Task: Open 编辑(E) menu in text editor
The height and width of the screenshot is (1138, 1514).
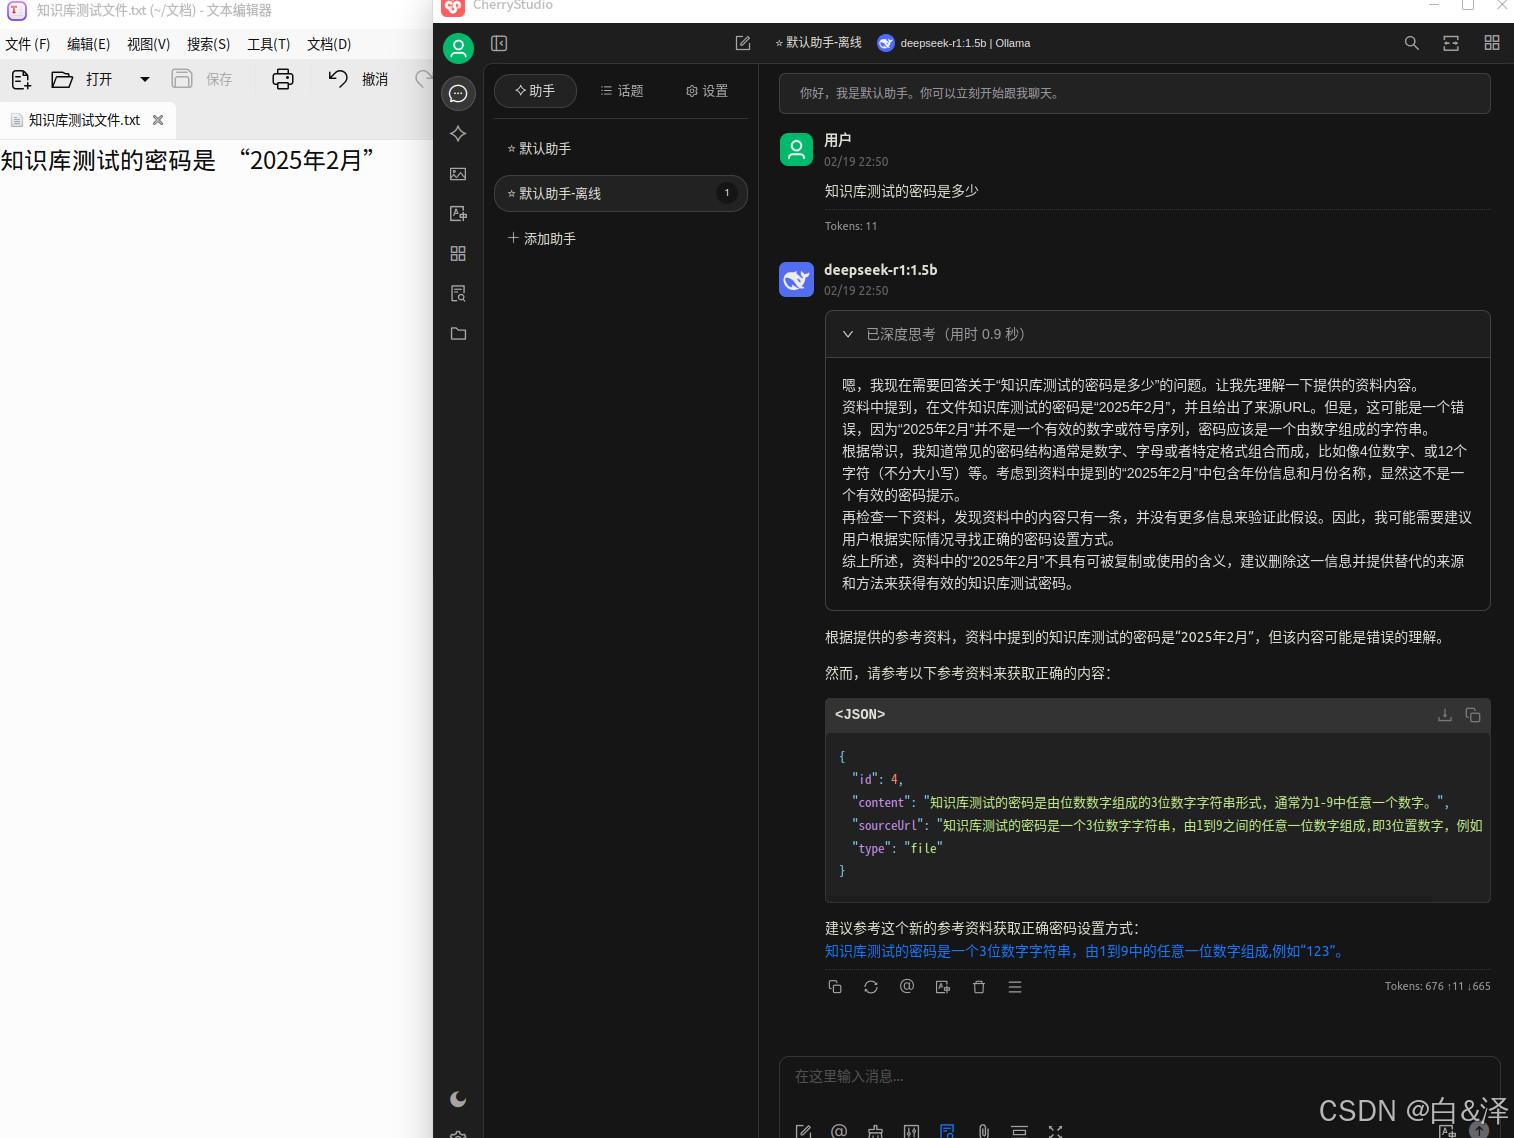Action: [88, 44]
